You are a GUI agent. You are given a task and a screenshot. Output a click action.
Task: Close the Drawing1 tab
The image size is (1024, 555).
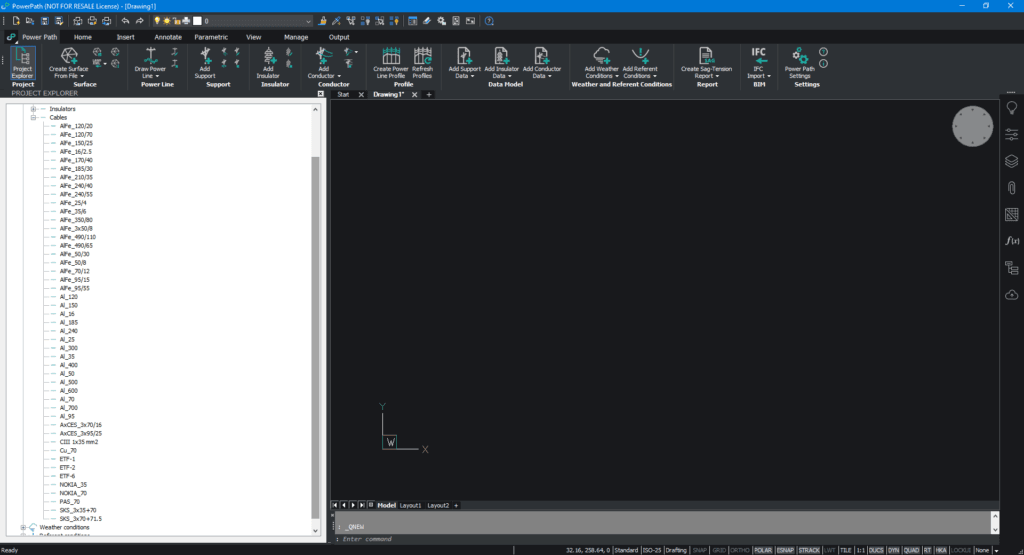[414, 95]
